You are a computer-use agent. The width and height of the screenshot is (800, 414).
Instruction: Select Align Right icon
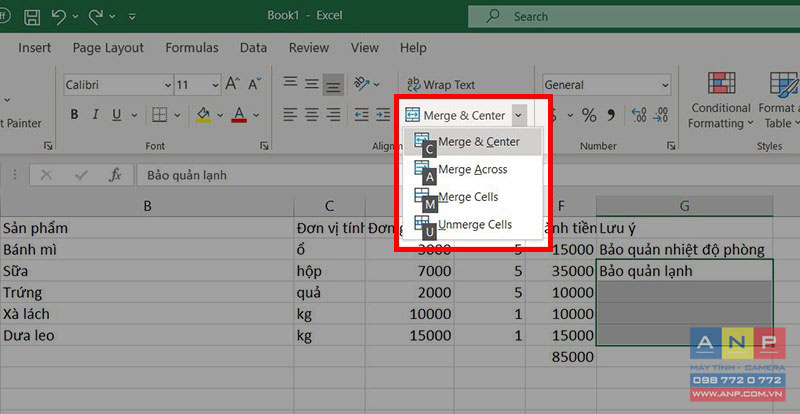pos(333,115)
